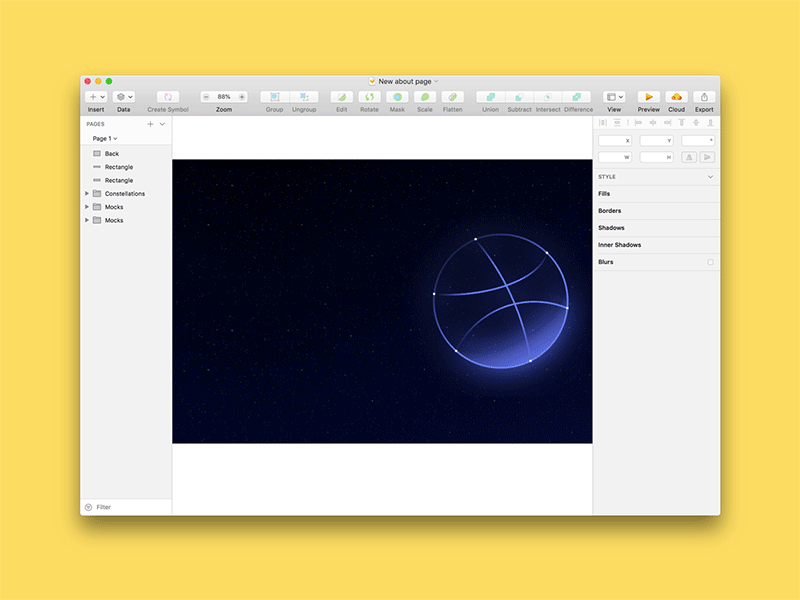Select the Edit tool icon
The image size is (800, 600).
click(342, 96)
